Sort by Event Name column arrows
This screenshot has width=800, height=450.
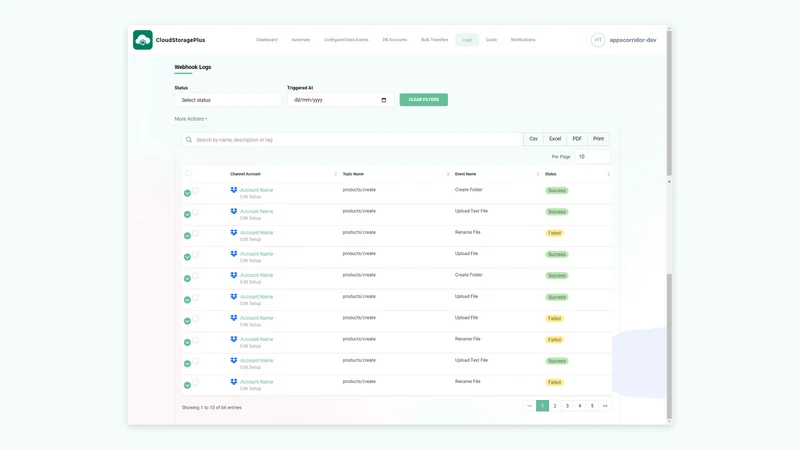538,174
